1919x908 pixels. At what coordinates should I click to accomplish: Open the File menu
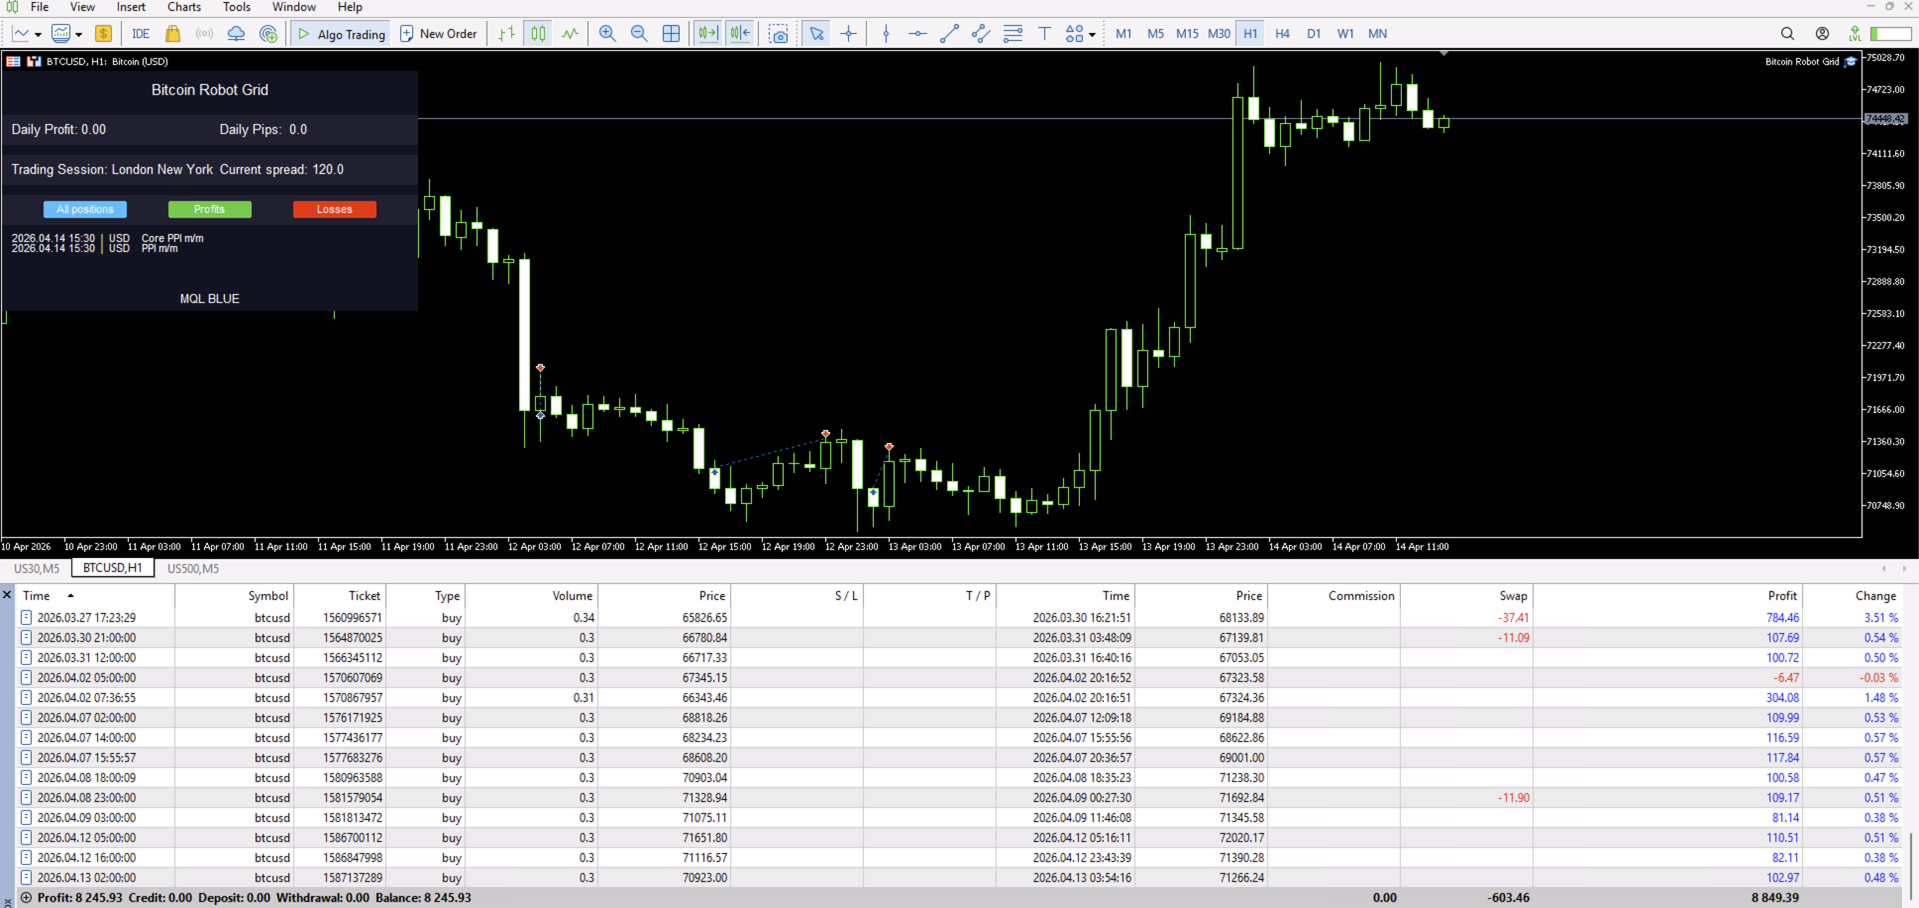click(x=40, y=7)
